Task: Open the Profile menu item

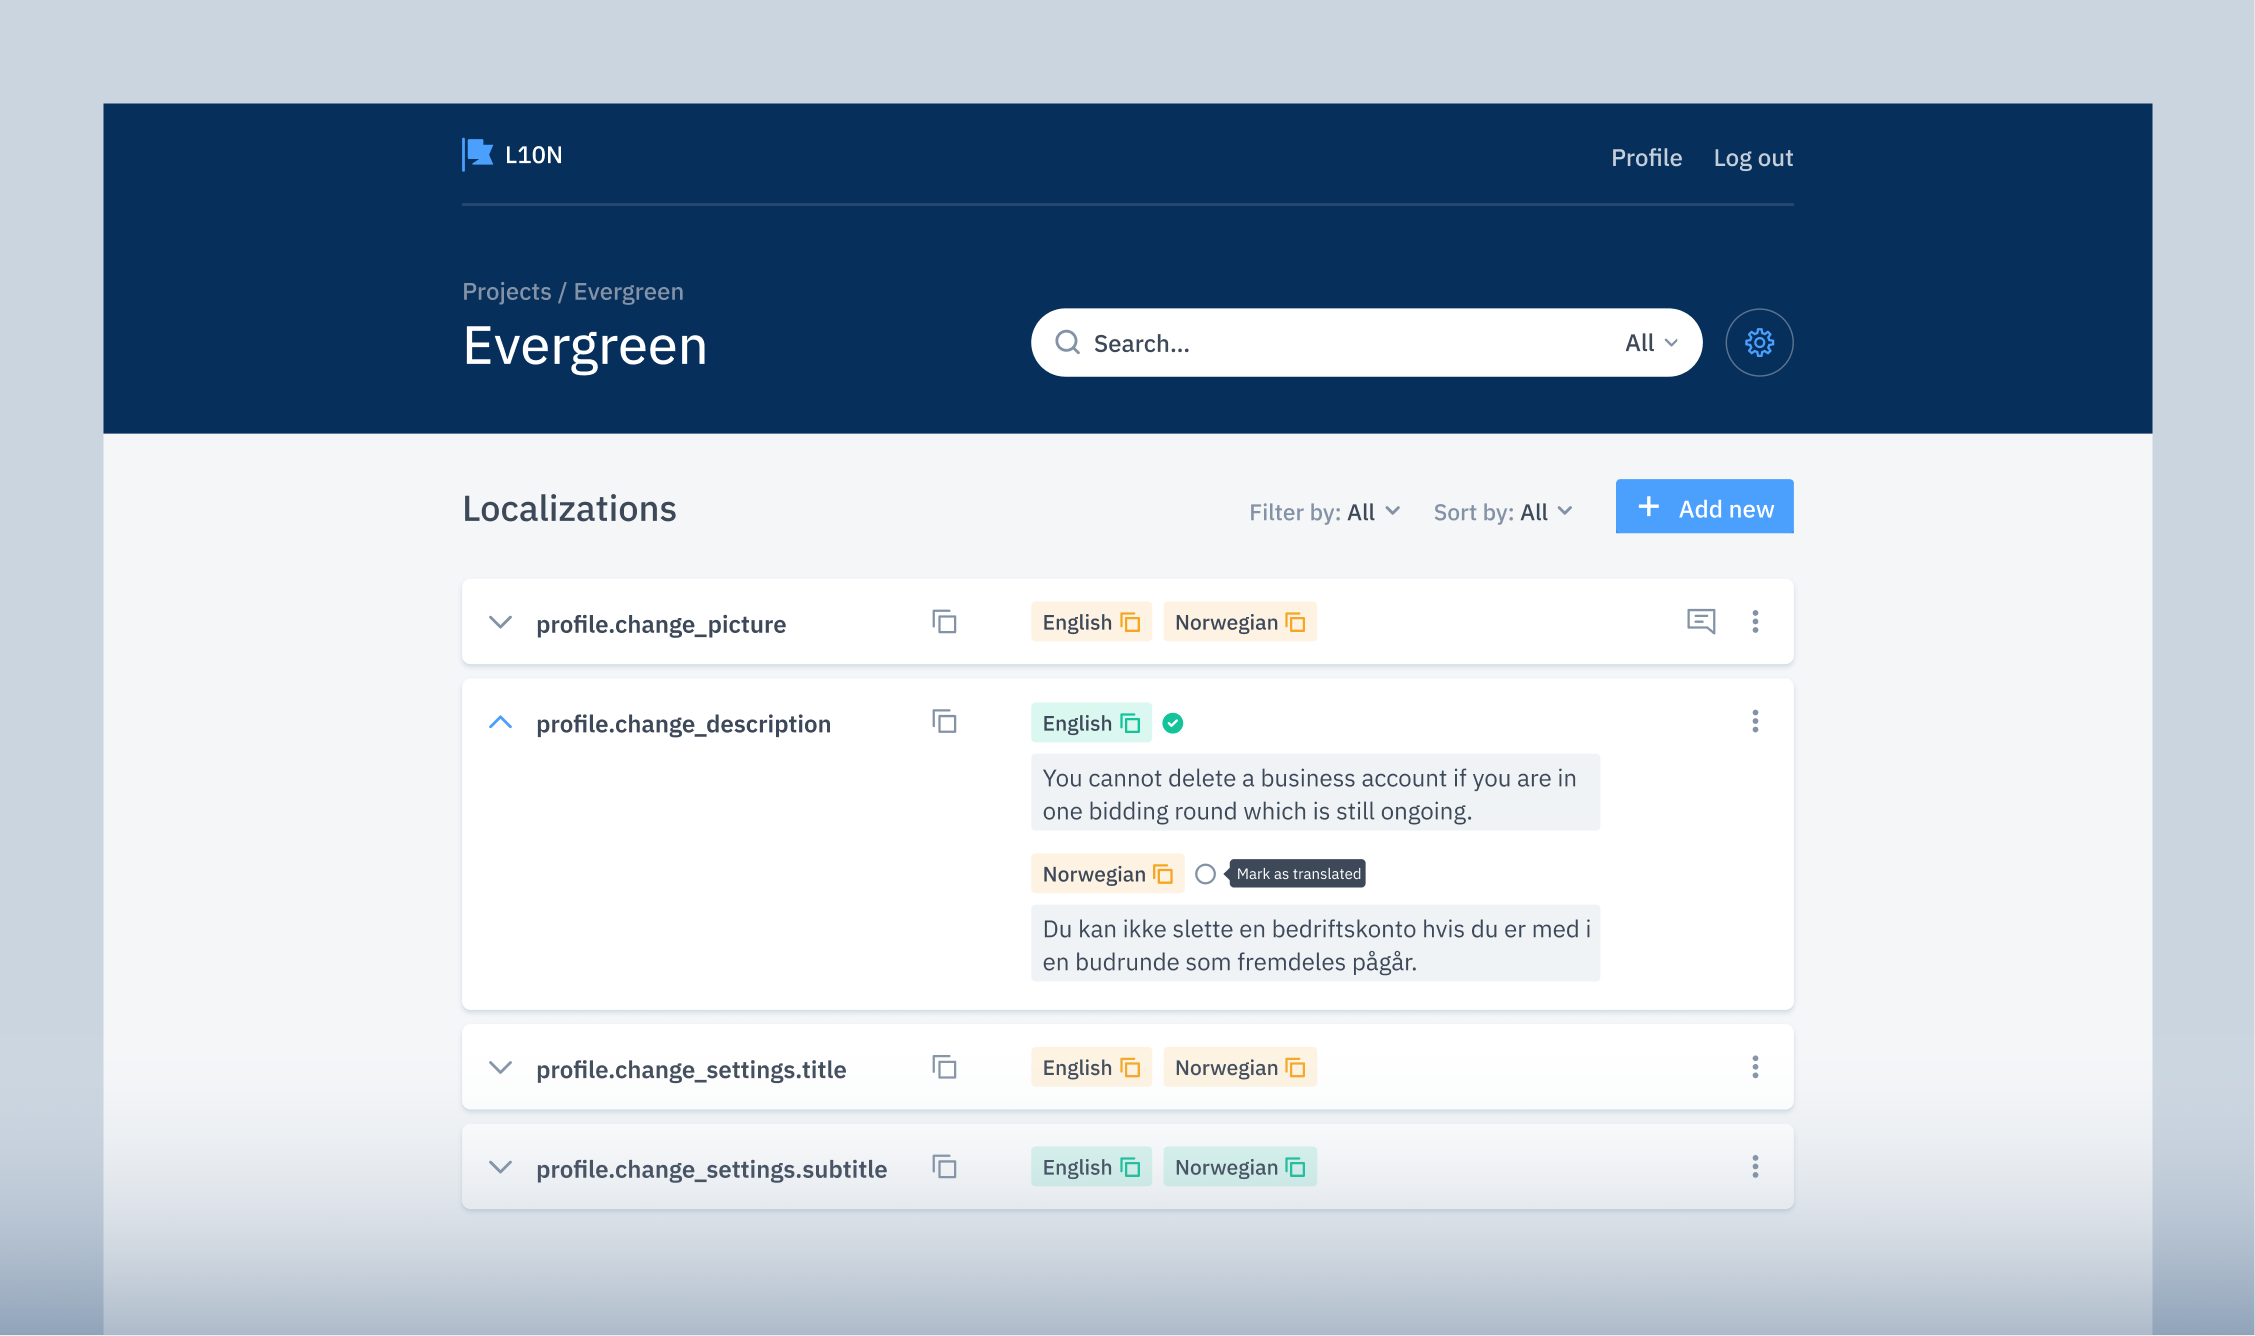Action: click(1646, 157)
